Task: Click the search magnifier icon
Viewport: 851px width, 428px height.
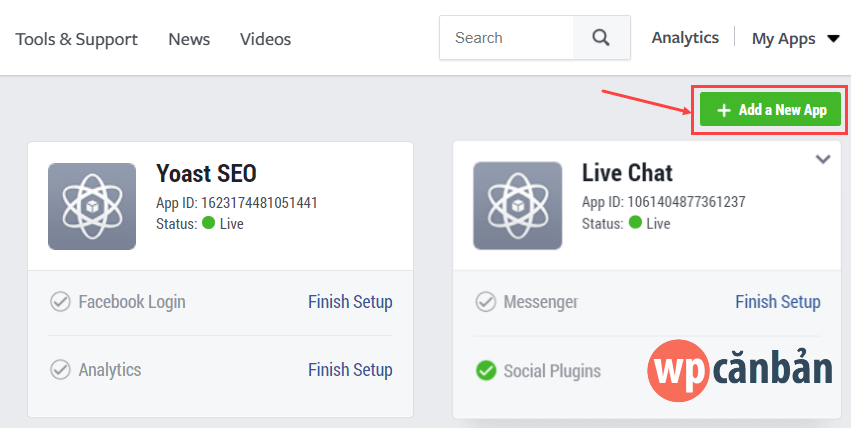Action: pos(601,38)
